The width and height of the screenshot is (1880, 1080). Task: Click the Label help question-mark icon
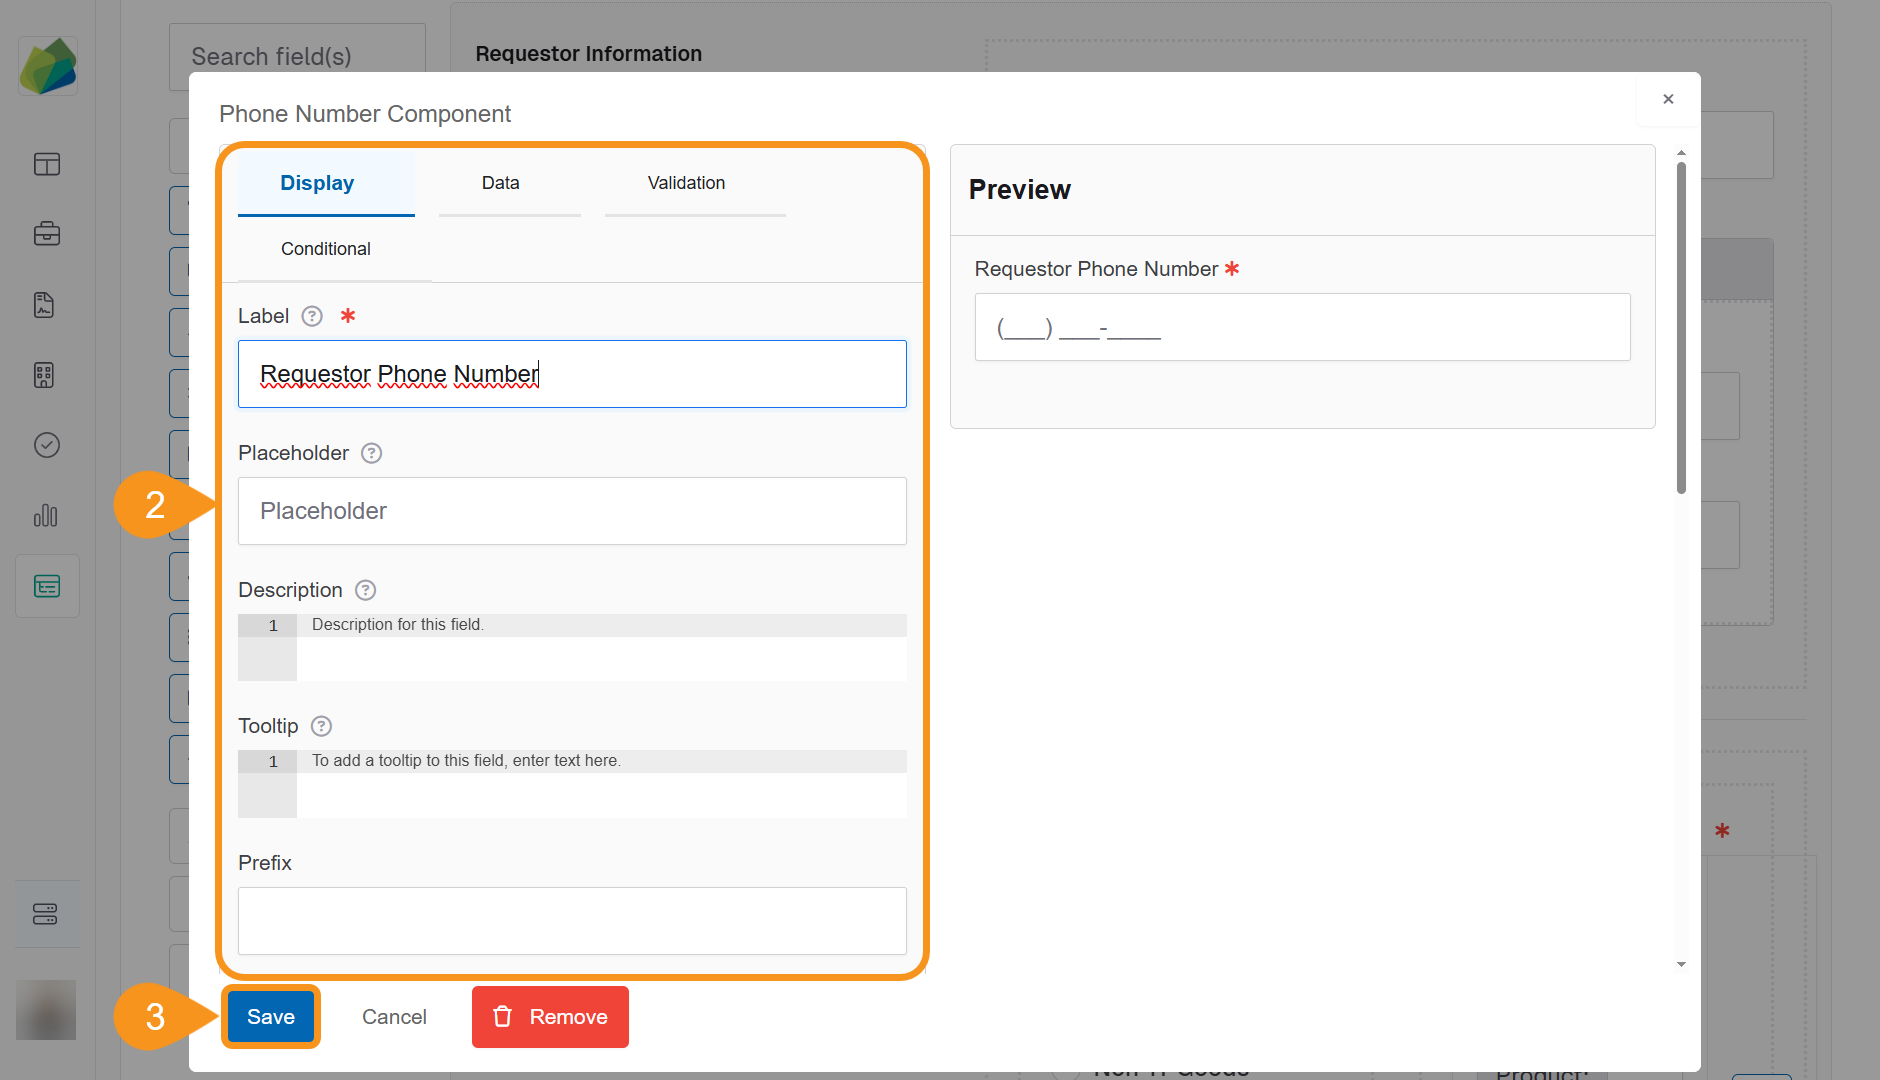pos(312,316)
